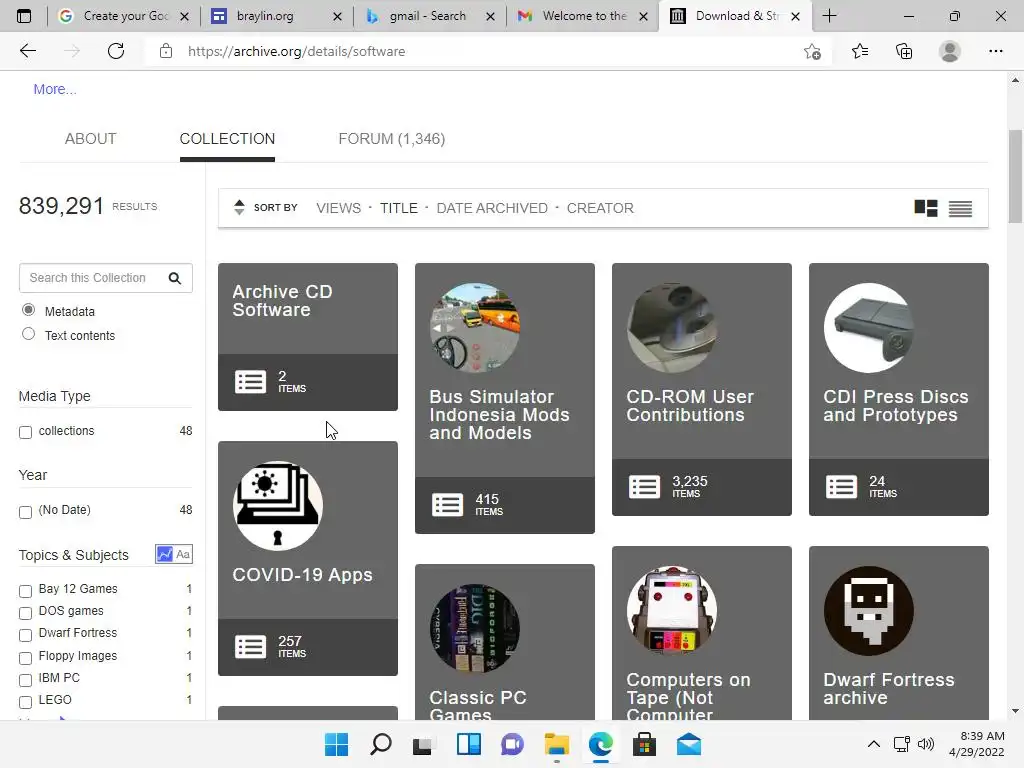
Task: Close the Download & Streaming tab
Action: click(795, 16)
